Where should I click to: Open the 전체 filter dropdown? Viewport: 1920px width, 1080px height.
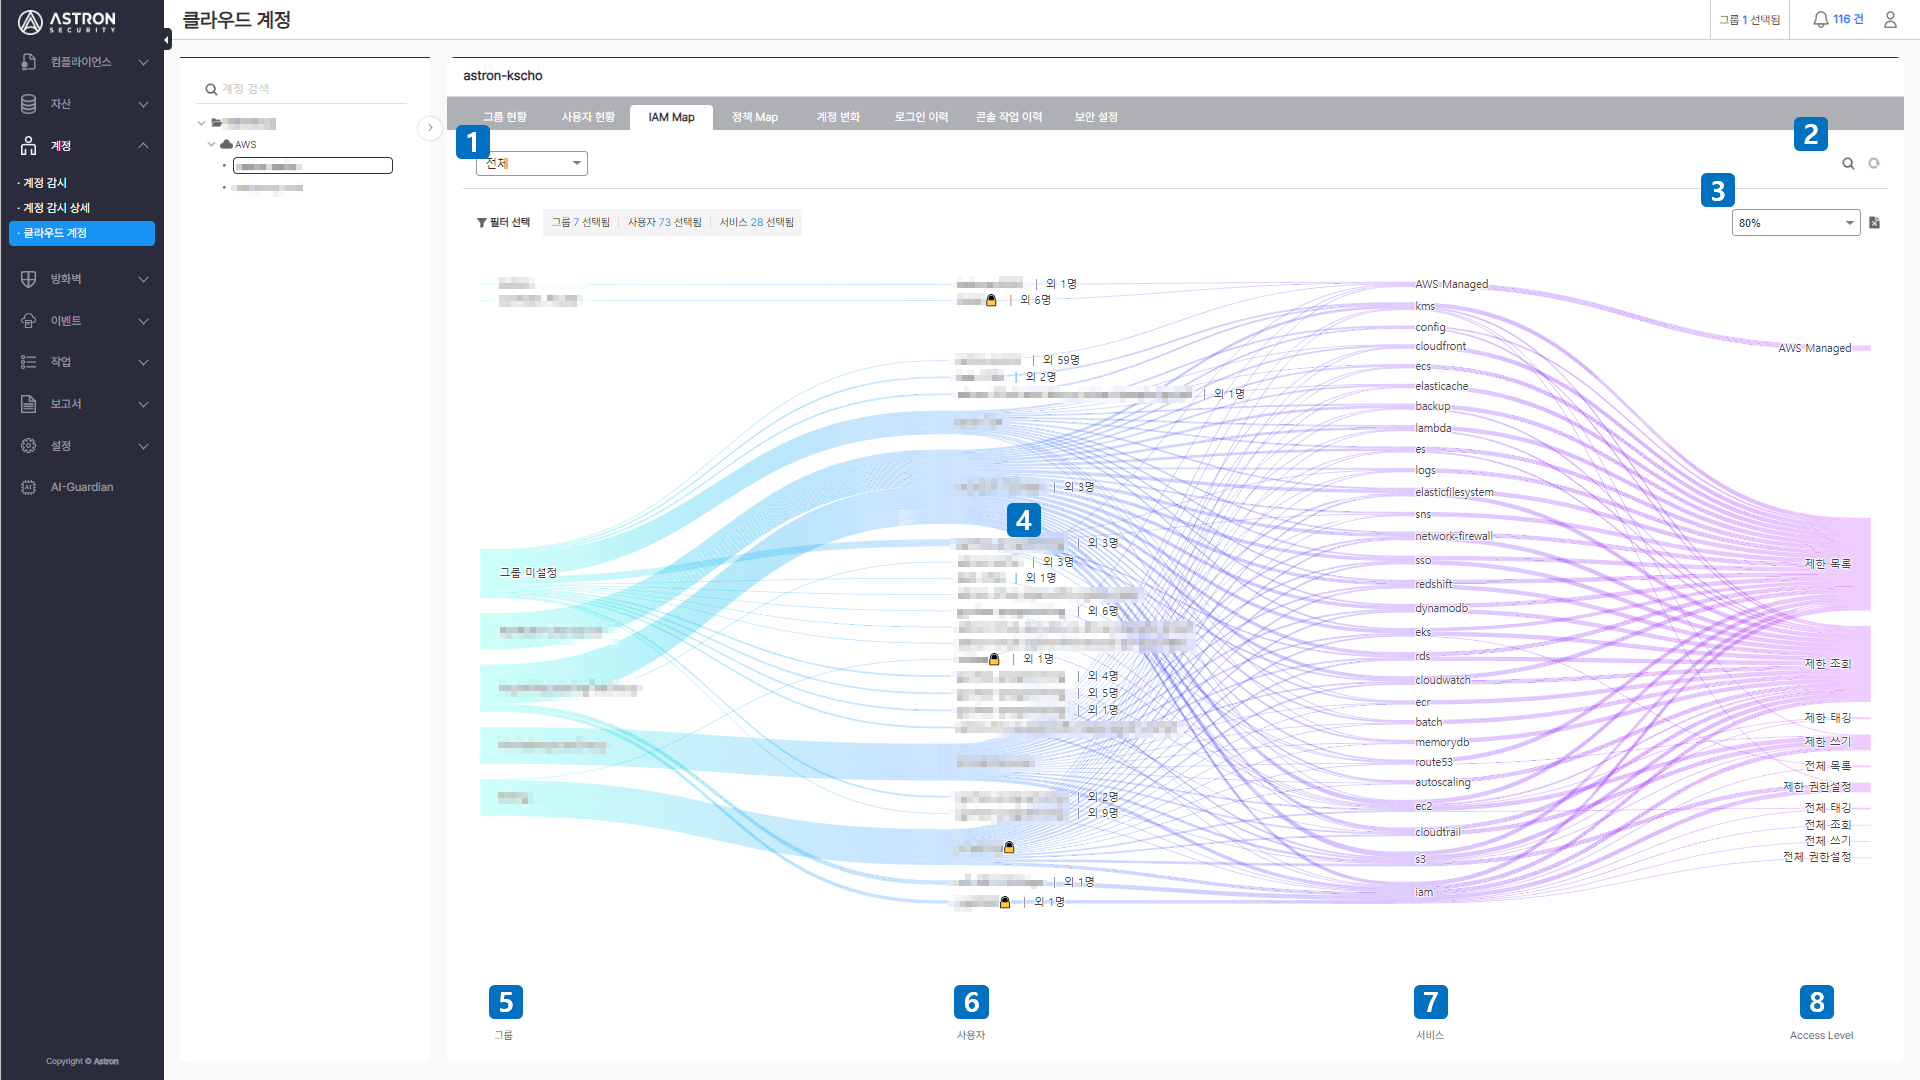coord(532,163)
